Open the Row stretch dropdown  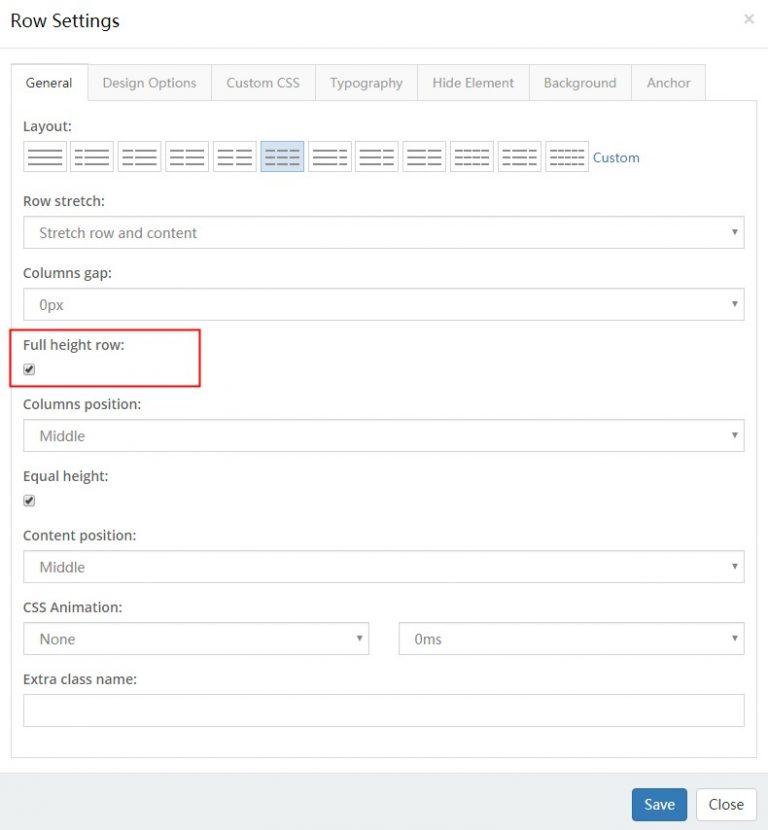(384, 232)
